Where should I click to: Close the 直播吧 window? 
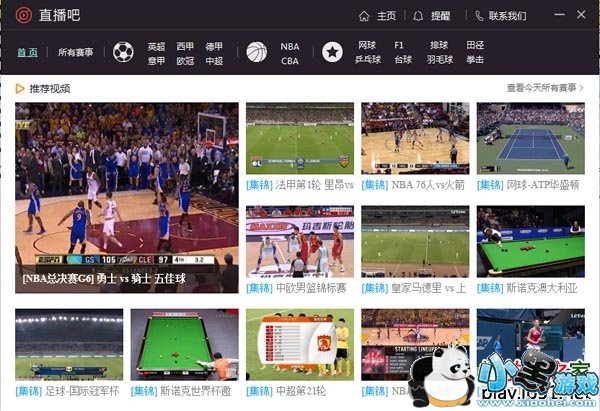point(581,15)
